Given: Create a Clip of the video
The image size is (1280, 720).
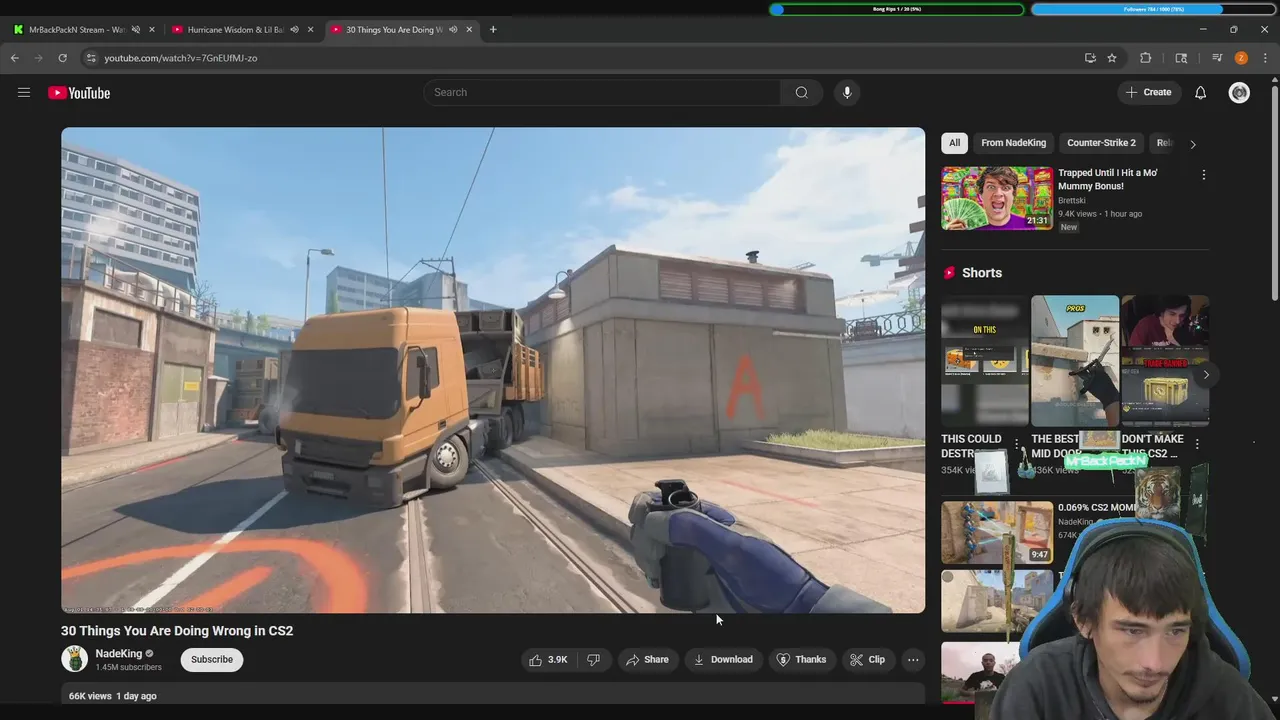Looking at the screenshot, I should (867, 660).
